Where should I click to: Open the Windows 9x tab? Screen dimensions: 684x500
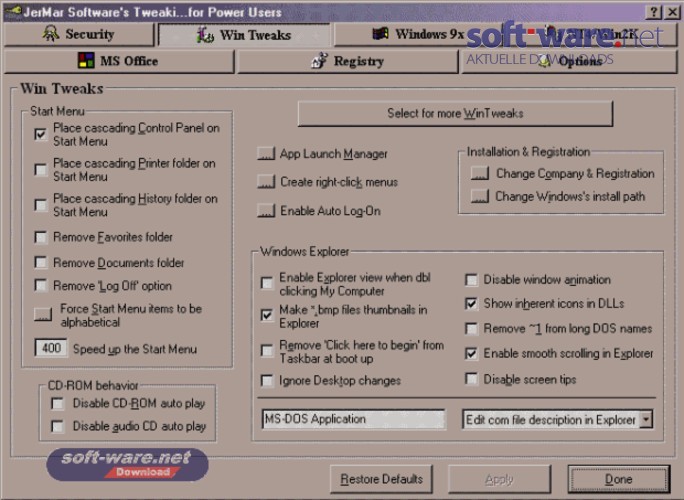[417, 34]
